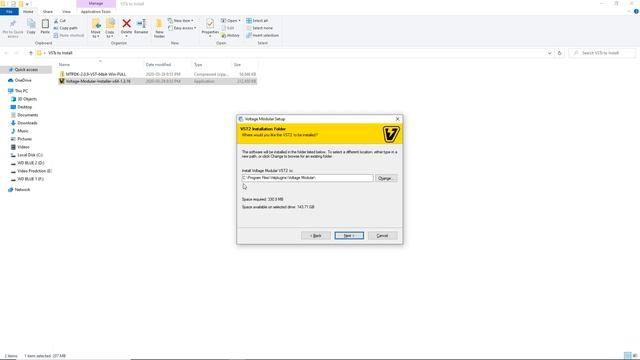The width and height of the screenshot is (640, 360).
Task: Open Downloads in navigation pane
Action: pos(27,123)
